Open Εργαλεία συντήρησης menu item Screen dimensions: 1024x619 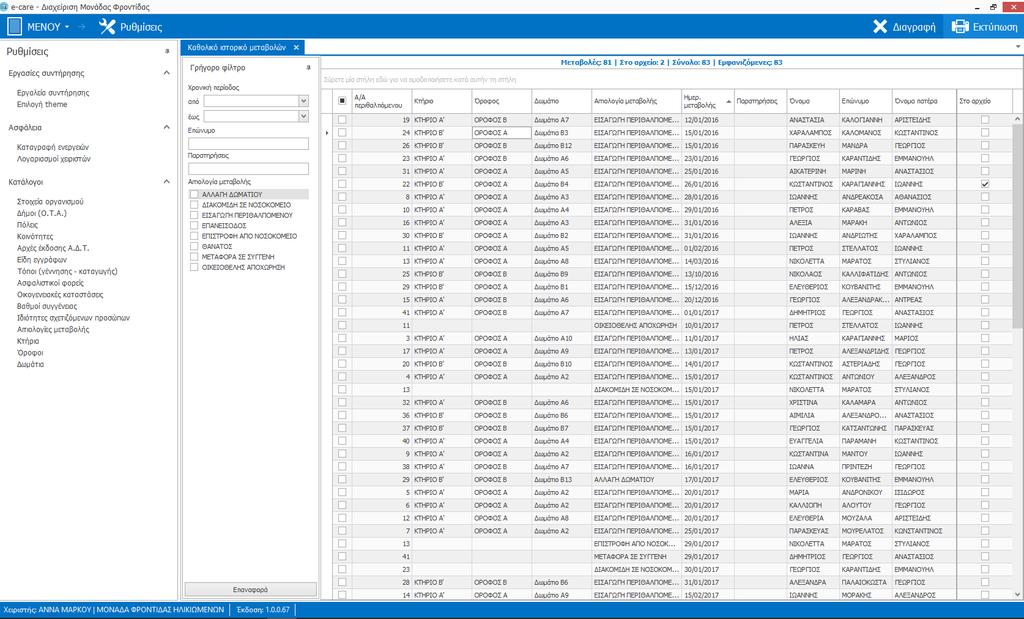[53, 93]
